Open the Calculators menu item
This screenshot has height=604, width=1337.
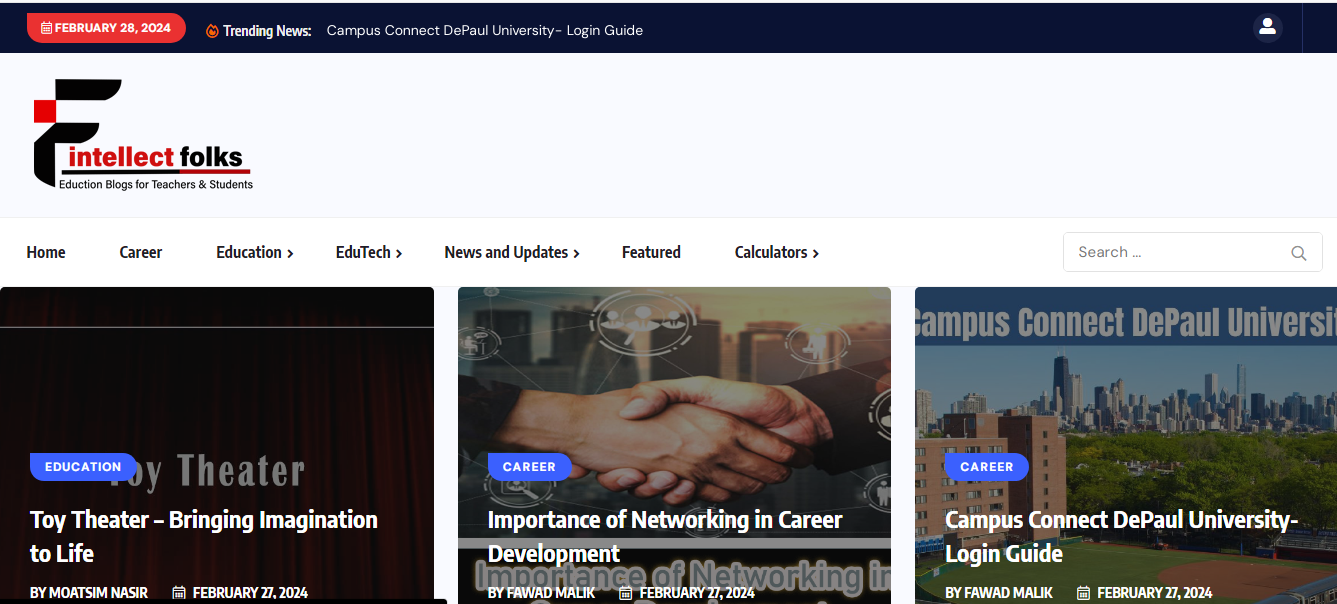click(x=771, y=252)
